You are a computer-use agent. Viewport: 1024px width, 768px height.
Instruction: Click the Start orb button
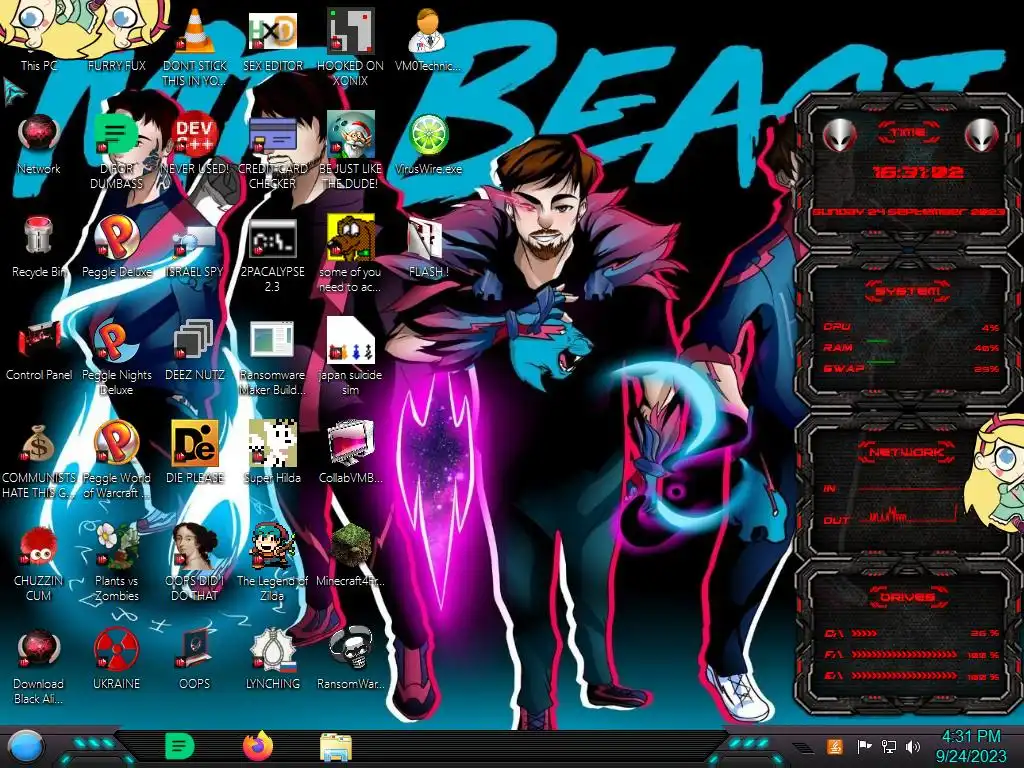27,747
